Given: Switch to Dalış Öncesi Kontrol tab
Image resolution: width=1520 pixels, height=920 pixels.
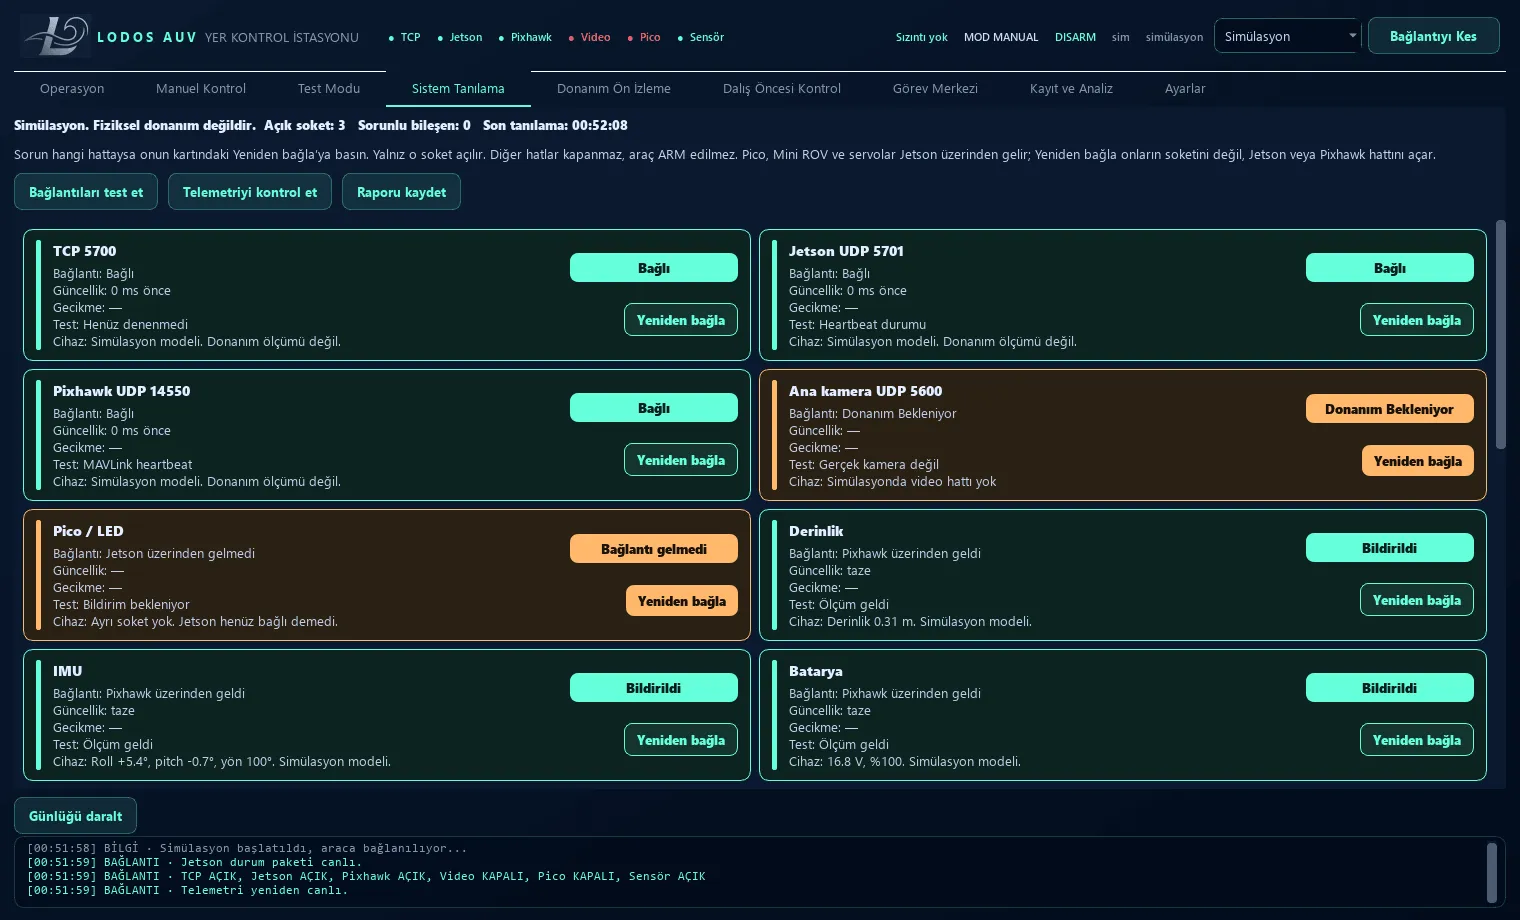Looking at the screenshot, I should click(x=782, y=88).
